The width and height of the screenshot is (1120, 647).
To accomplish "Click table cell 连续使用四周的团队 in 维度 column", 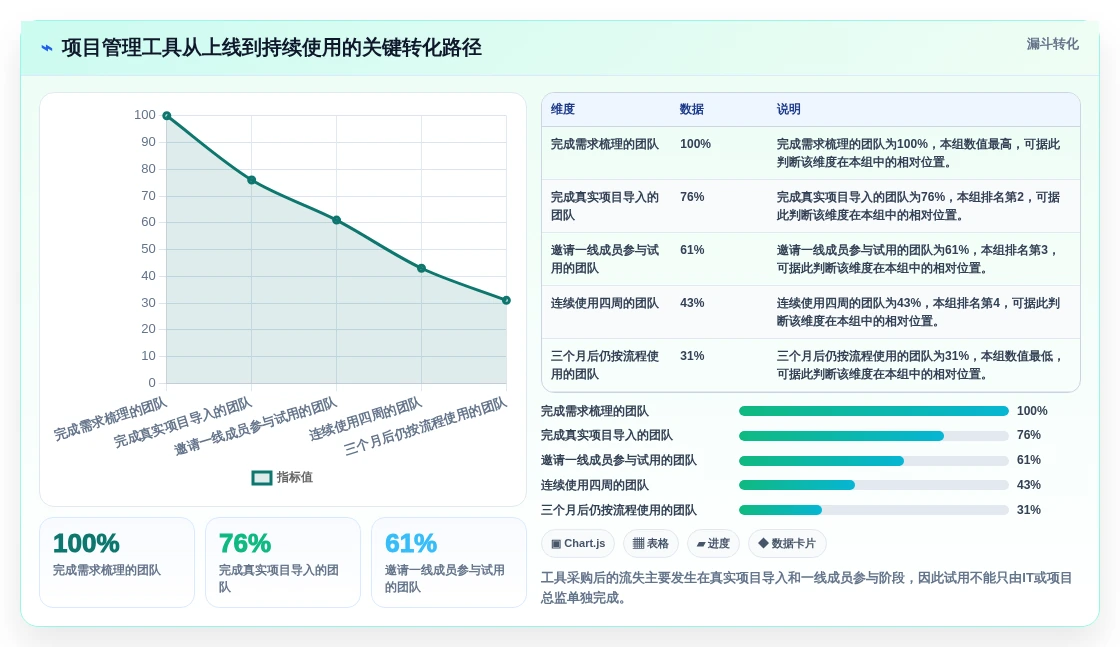I will [x=604, y=304].
